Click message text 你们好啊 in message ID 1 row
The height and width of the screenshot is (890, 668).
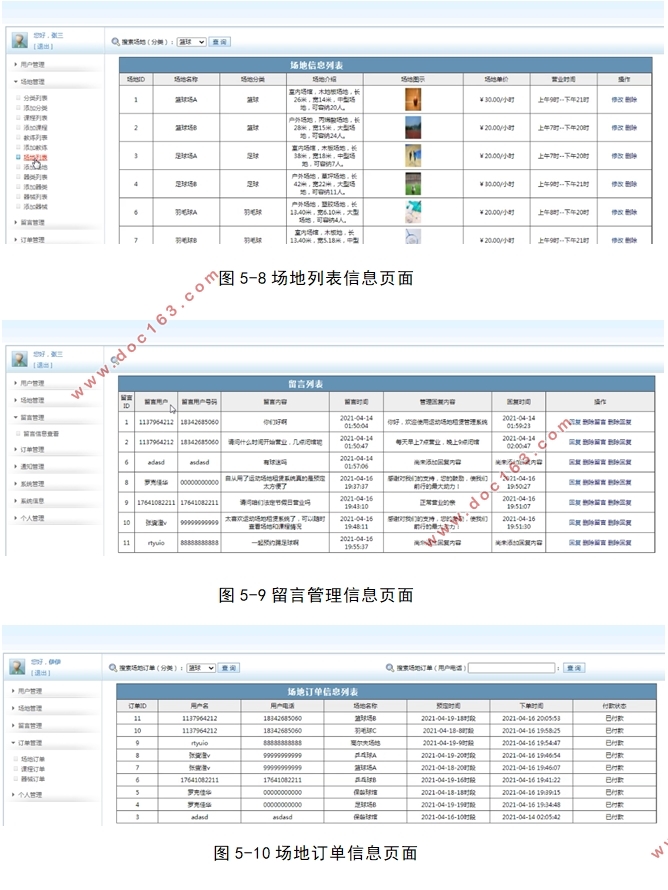(275, 422)
